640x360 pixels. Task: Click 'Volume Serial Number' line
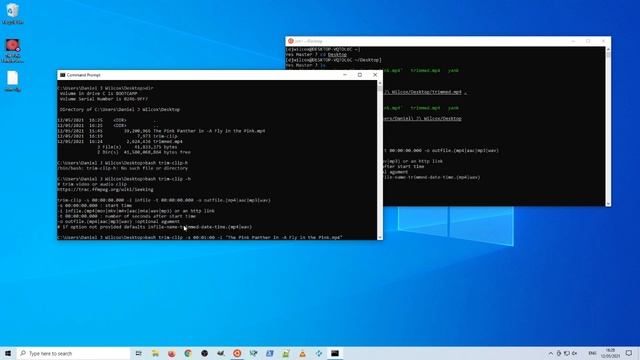[104, 99]
